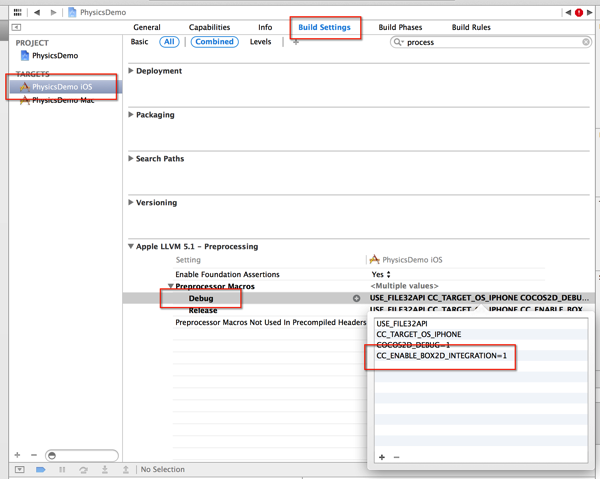
Task: Pause program execution
Action: point(62,469)
